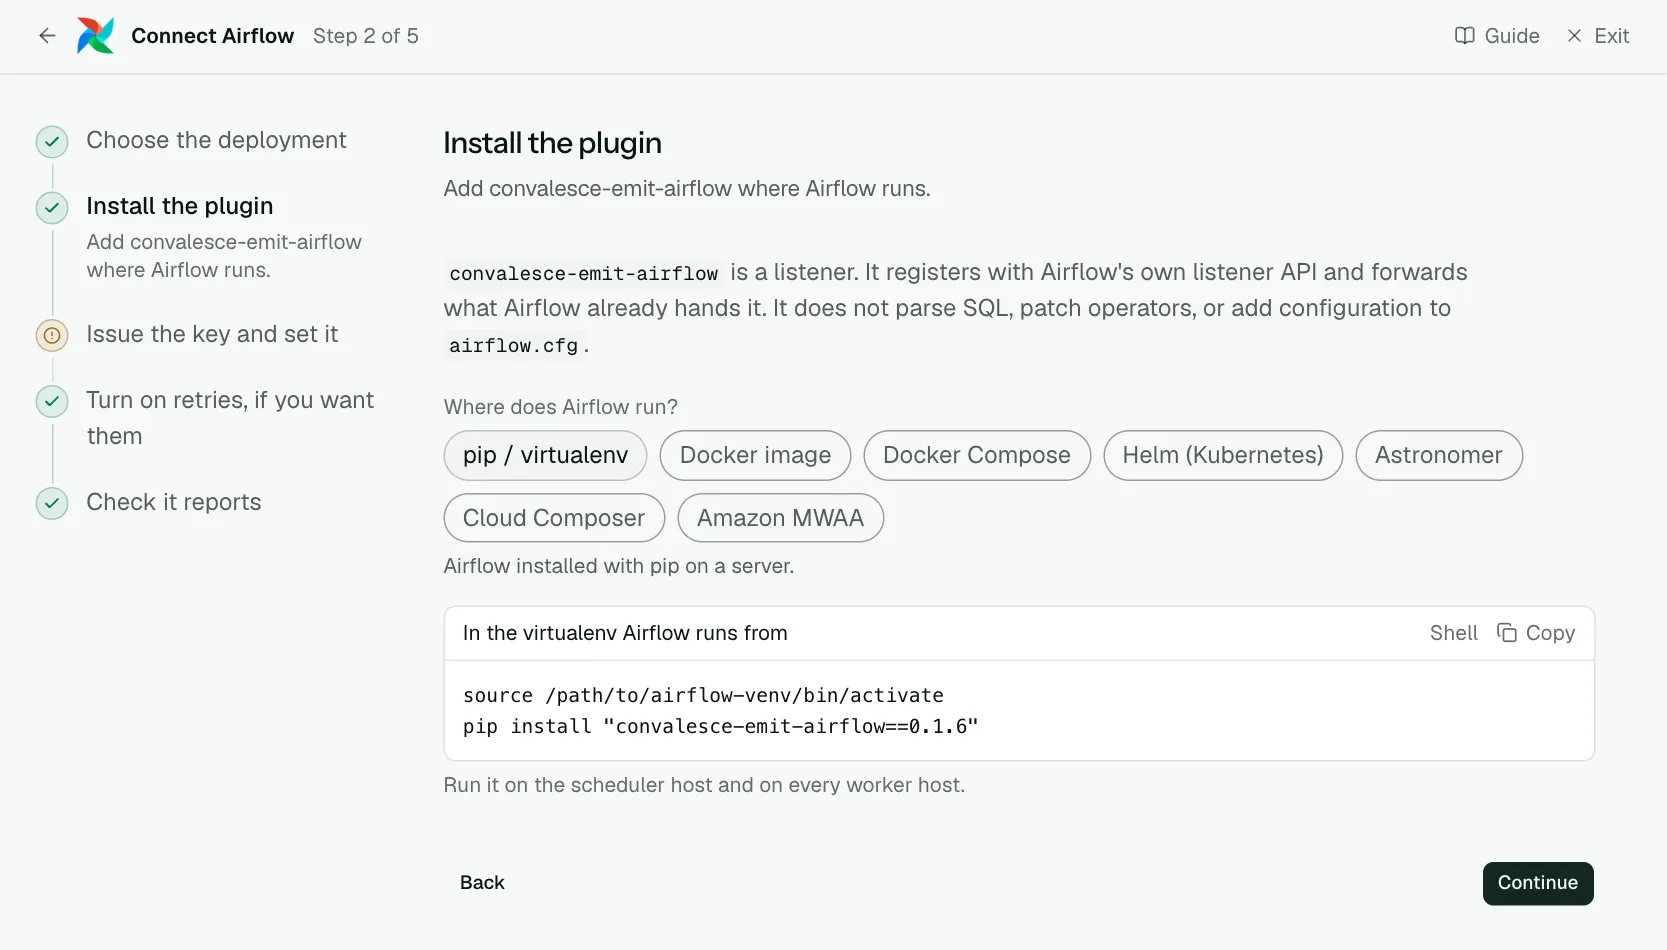1667x950 pixels.
Task: Select the pip / virtualenv option
Action: [545, 455]
